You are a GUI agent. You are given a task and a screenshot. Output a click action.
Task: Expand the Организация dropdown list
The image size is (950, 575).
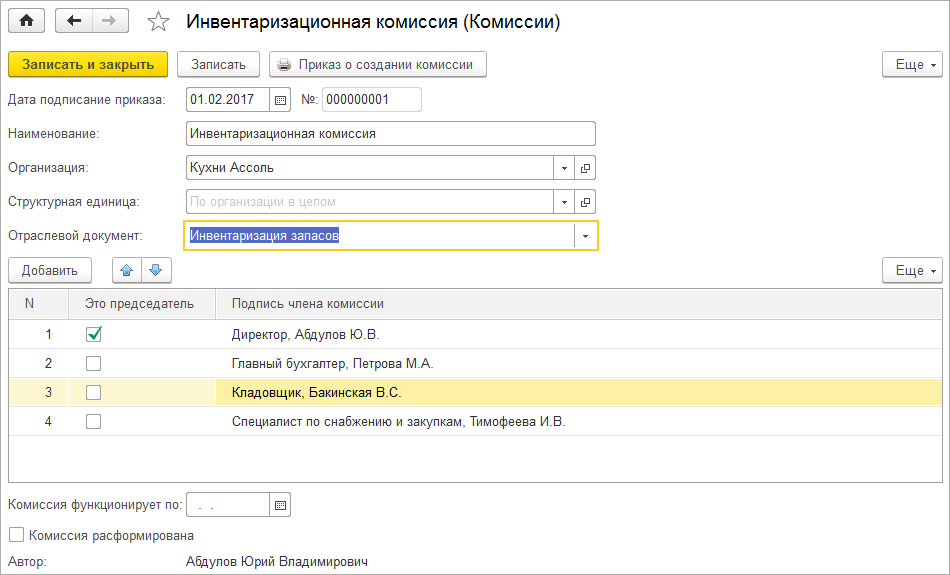point(564,168)
